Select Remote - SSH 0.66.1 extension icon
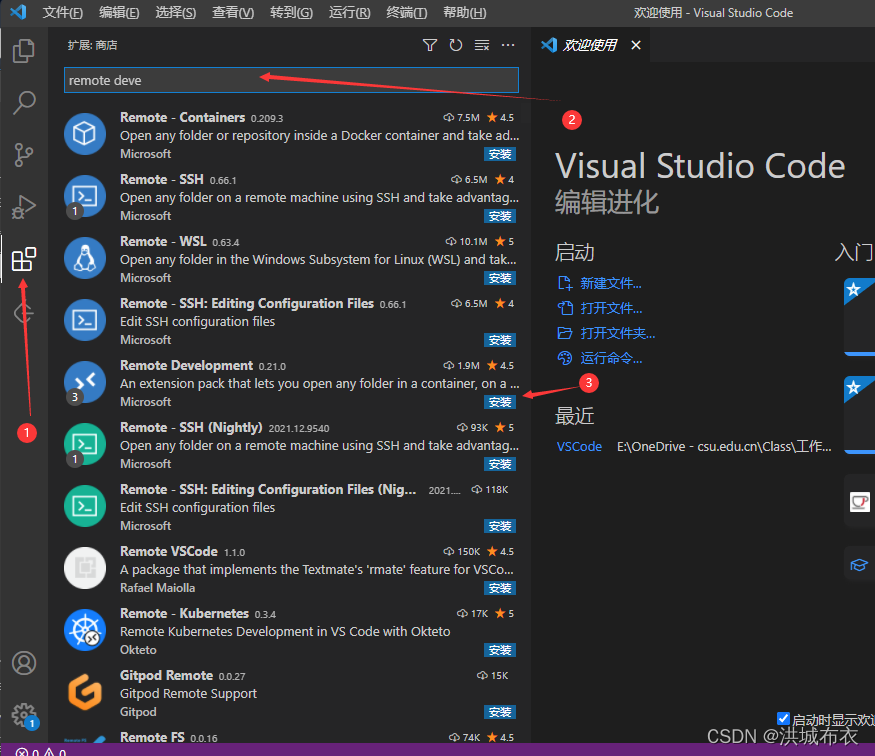875x756 pixels. coord(85,196)
